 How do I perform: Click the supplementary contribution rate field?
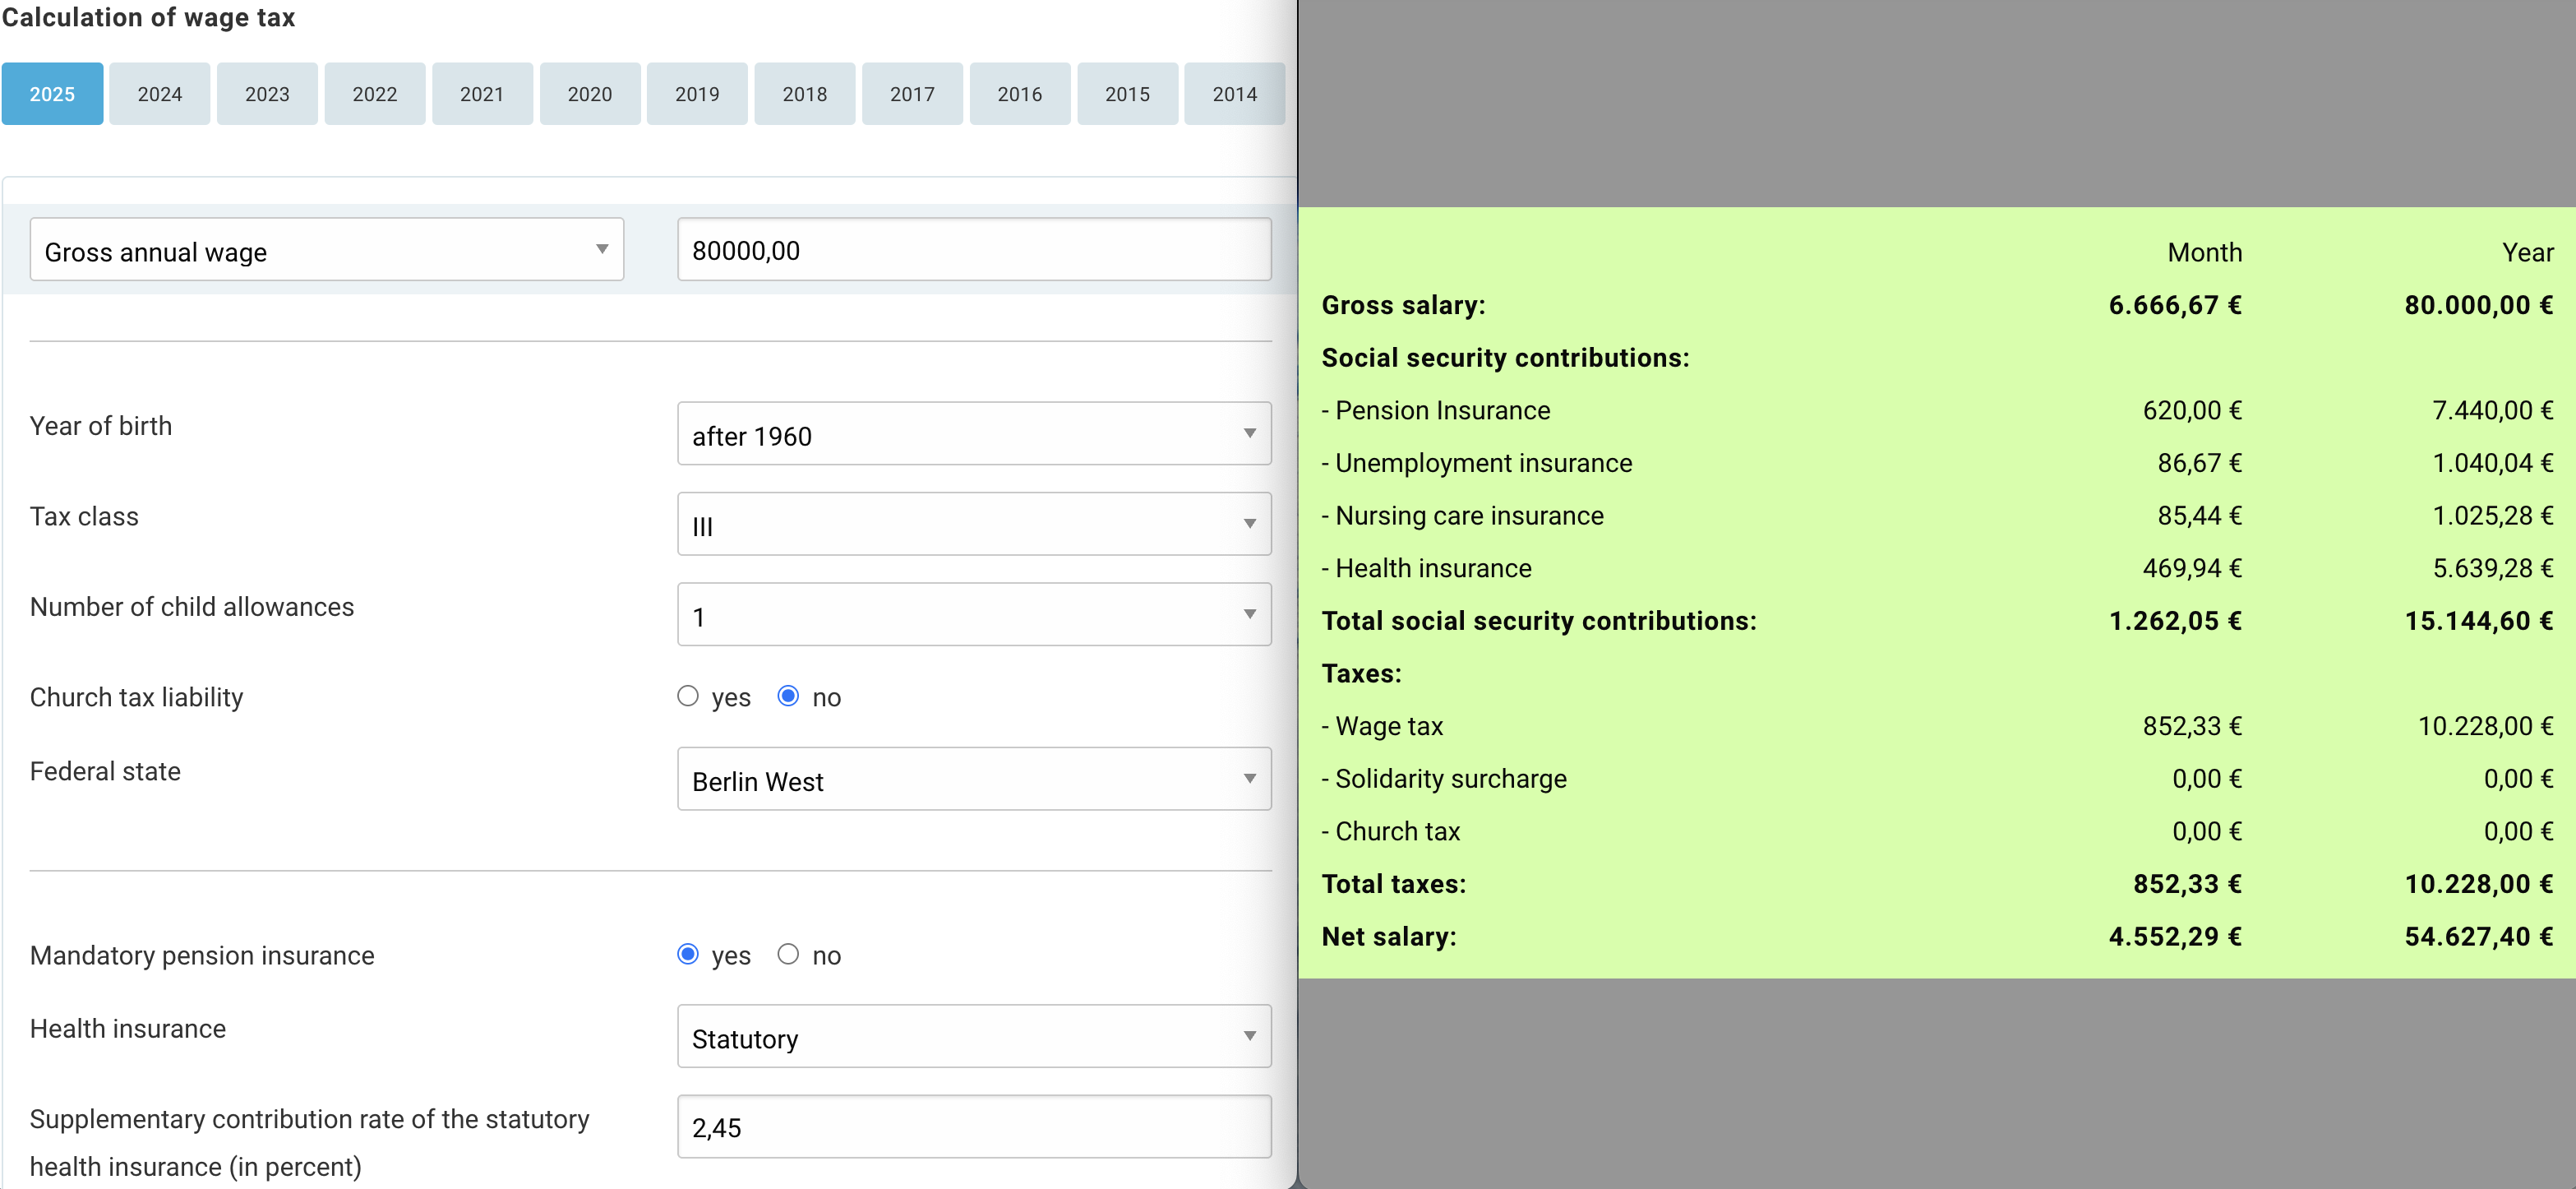click(973, 1127)
